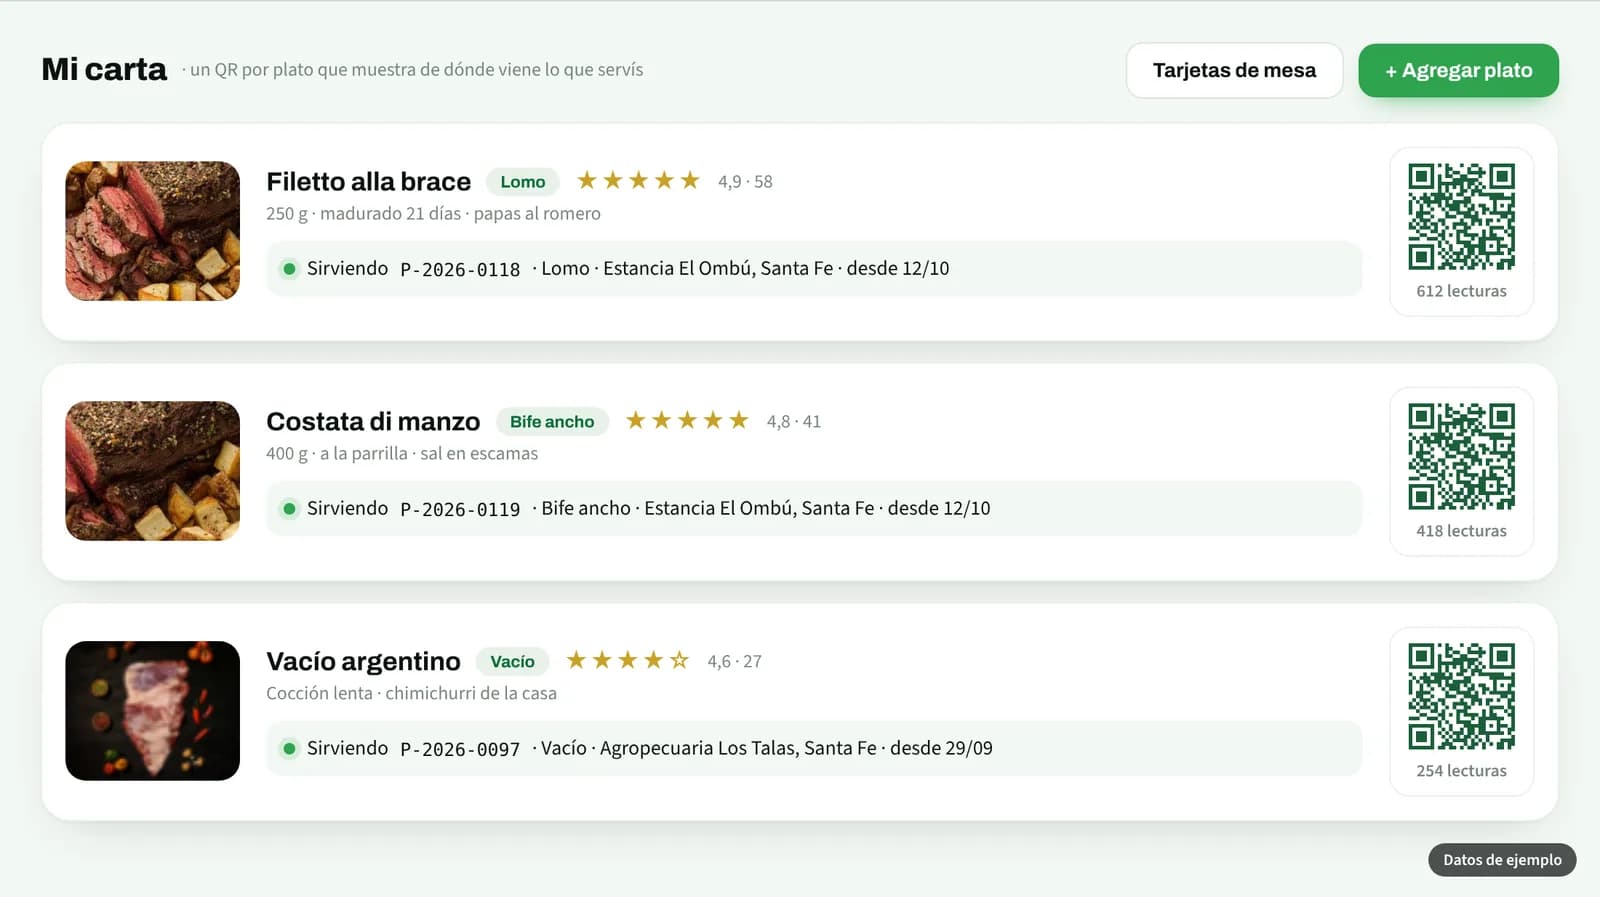This screenshot has width=1600, height=897.
Task: Open the QR code for Vacío argentino
Action: tap(1461, 697)
